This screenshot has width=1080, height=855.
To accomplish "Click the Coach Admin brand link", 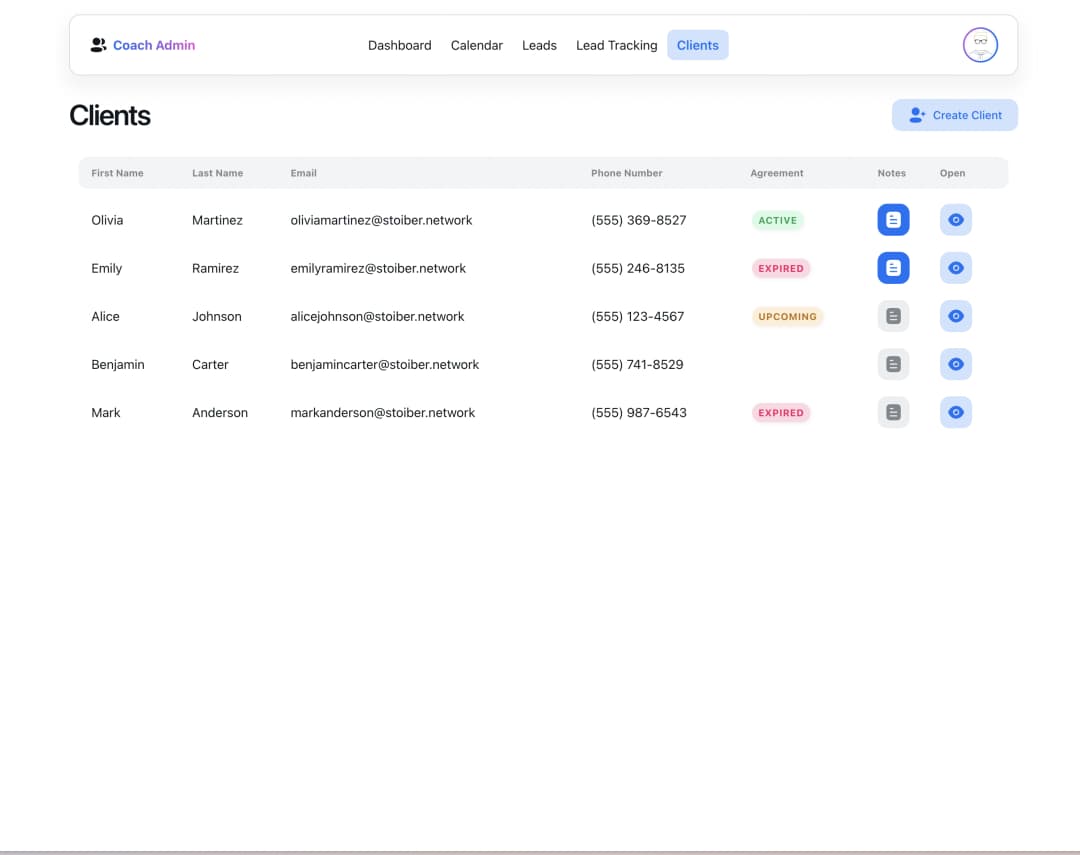I will point(154,45).
